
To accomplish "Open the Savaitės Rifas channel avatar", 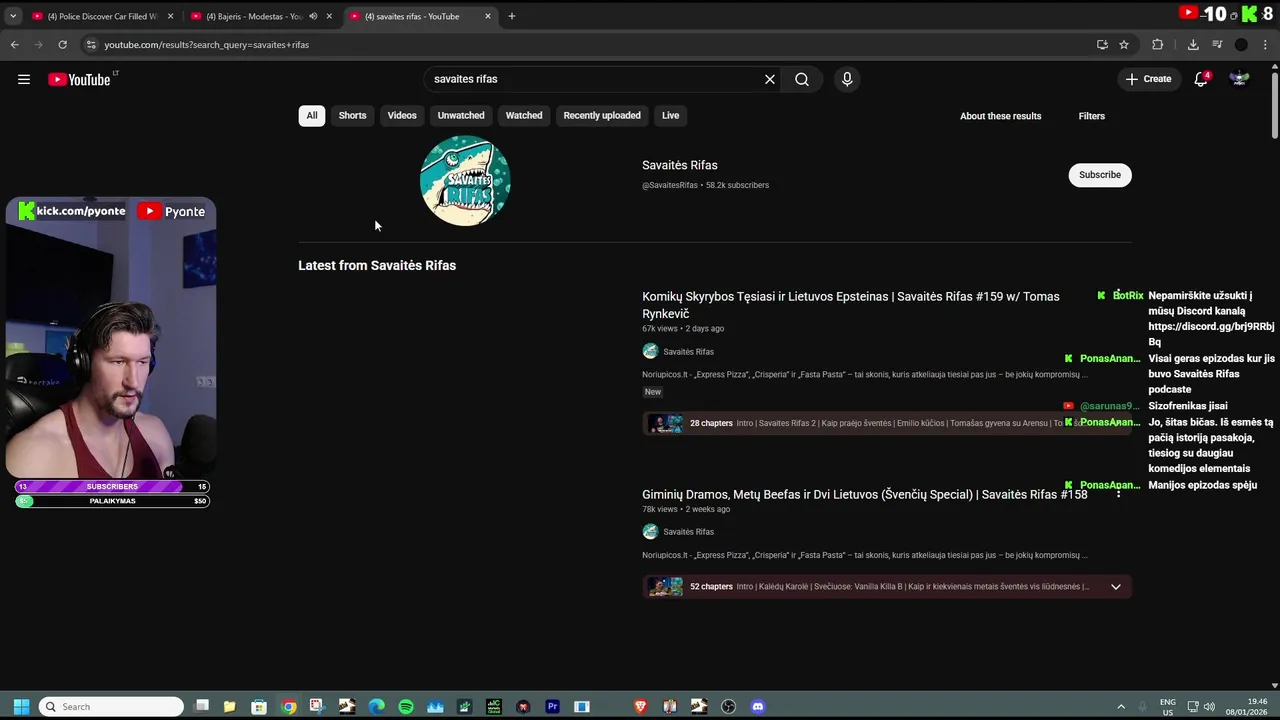I will pyautogui.click(x=465, y=181).
